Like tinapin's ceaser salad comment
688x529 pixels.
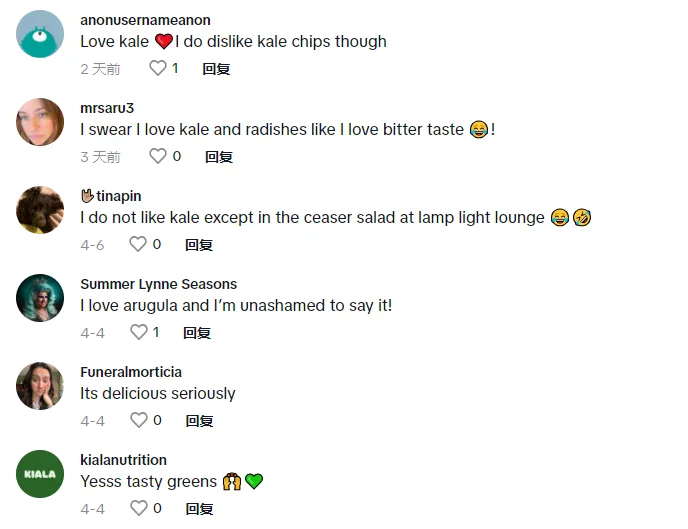137,244
